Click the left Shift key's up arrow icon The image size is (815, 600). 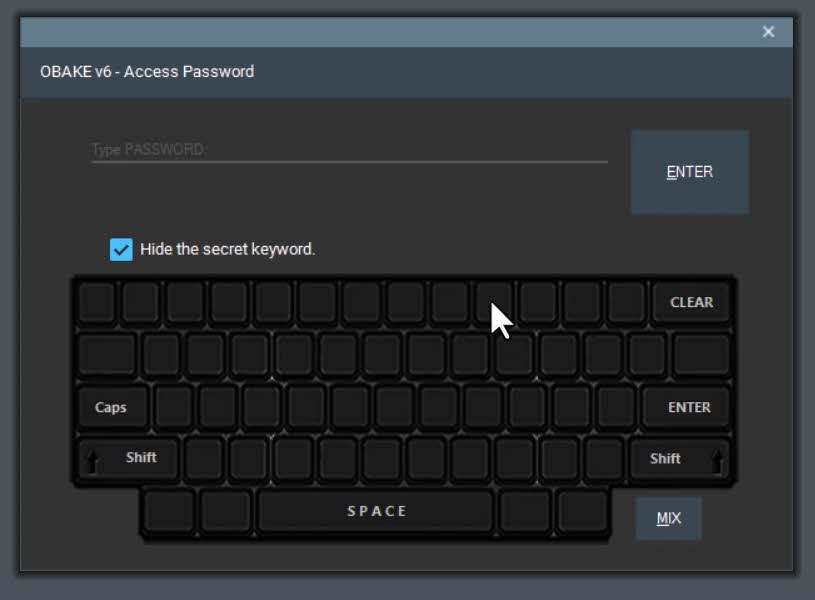coord(92,461)
